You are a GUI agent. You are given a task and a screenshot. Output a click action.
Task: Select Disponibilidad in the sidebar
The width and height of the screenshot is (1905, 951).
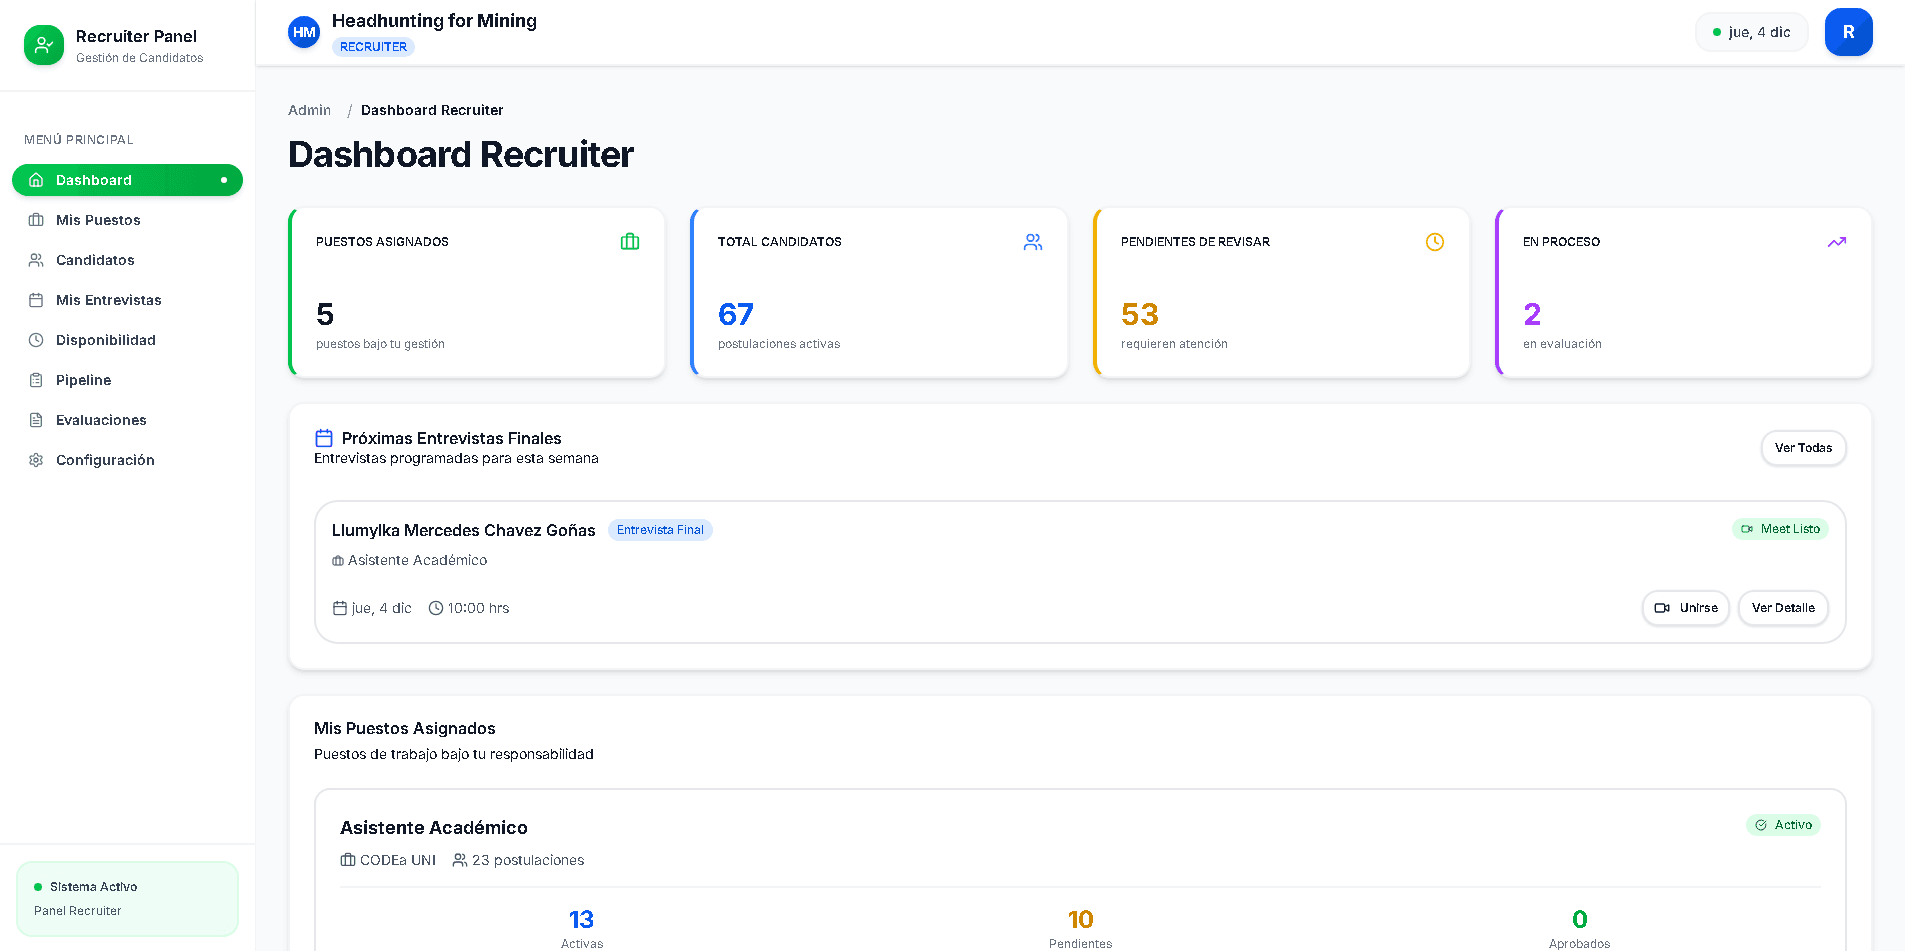click(x=106, y=340)
